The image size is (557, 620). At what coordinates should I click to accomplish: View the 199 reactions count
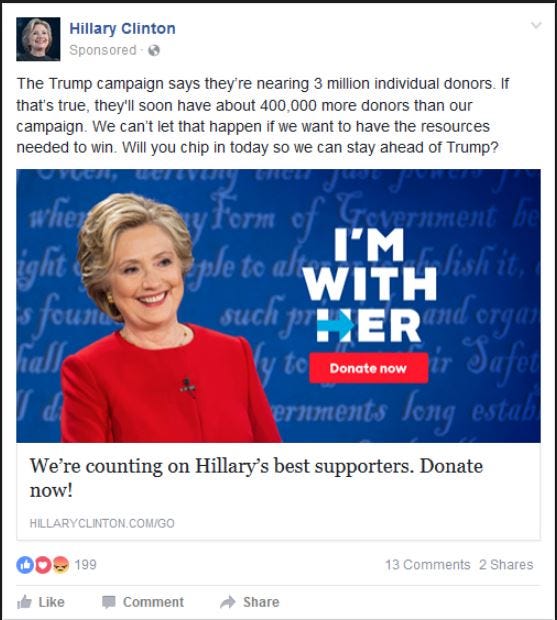coord(85,565)
